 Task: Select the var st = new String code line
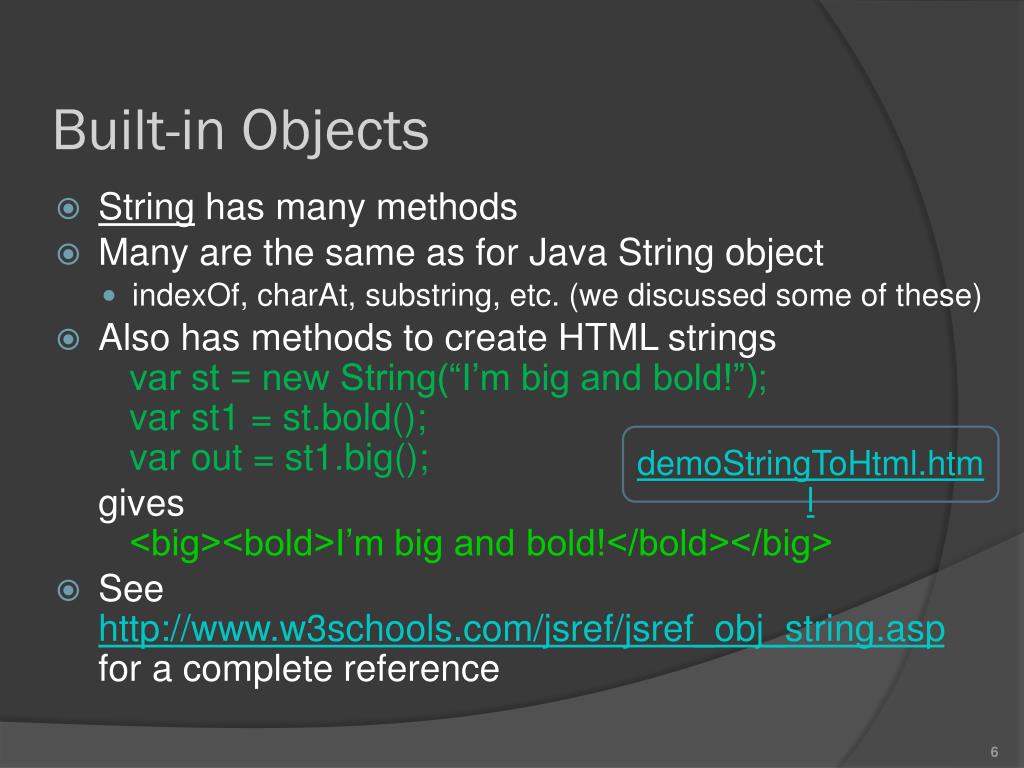coord(448,378)
